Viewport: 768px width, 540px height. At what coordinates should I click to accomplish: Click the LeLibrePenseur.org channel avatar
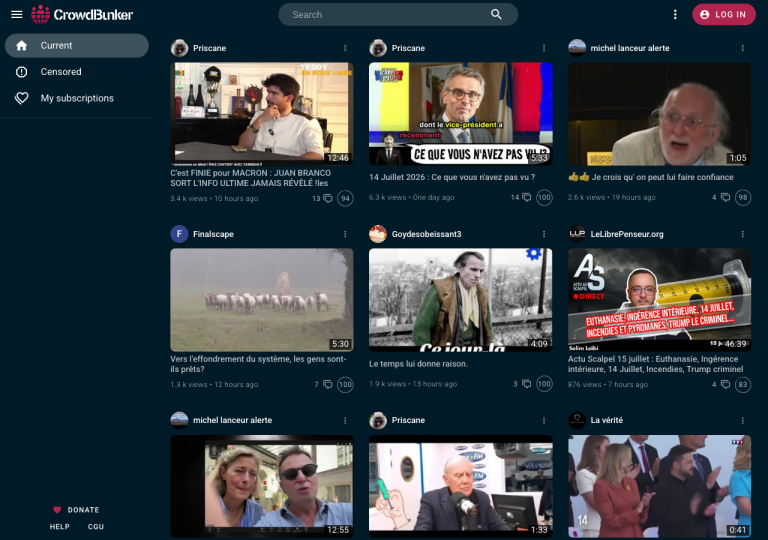tap(577, 234)
